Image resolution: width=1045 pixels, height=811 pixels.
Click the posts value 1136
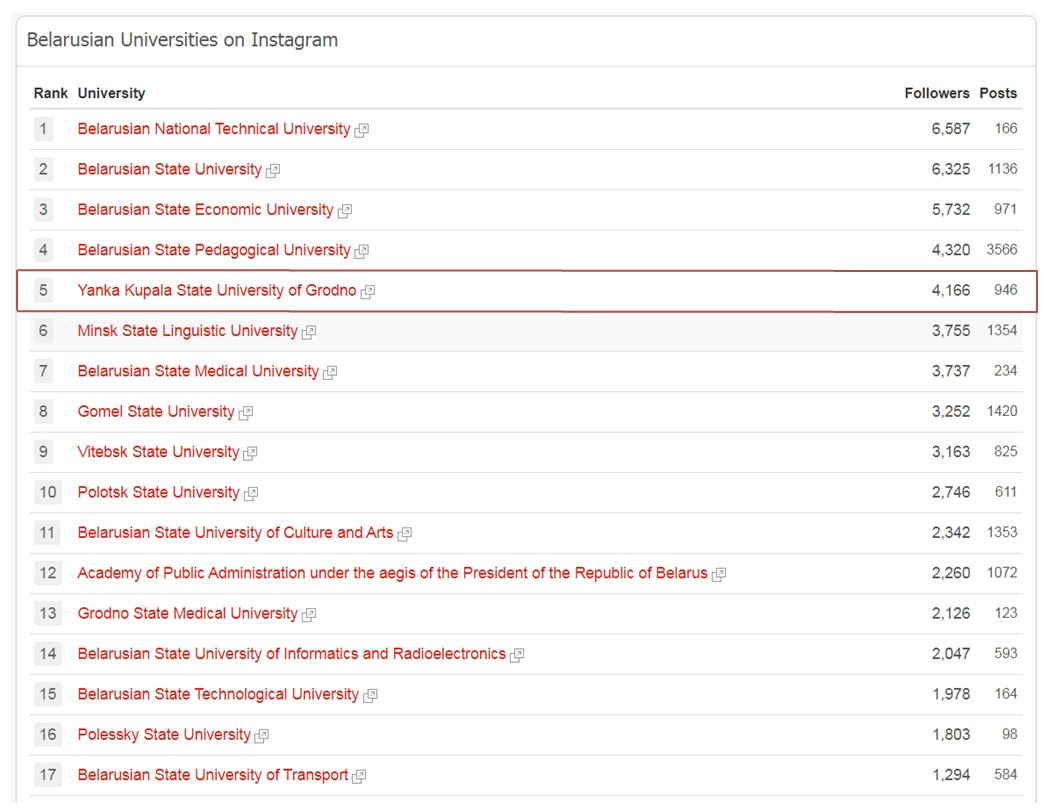[x=1002, y=169]
